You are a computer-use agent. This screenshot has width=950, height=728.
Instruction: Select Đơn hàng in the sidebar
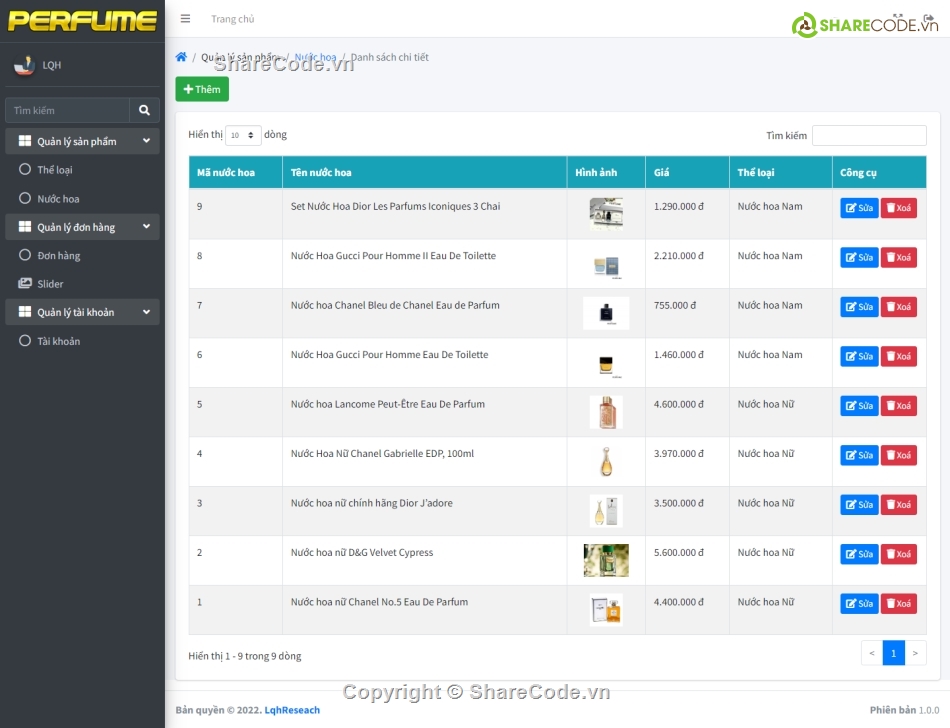click(58, 256)
